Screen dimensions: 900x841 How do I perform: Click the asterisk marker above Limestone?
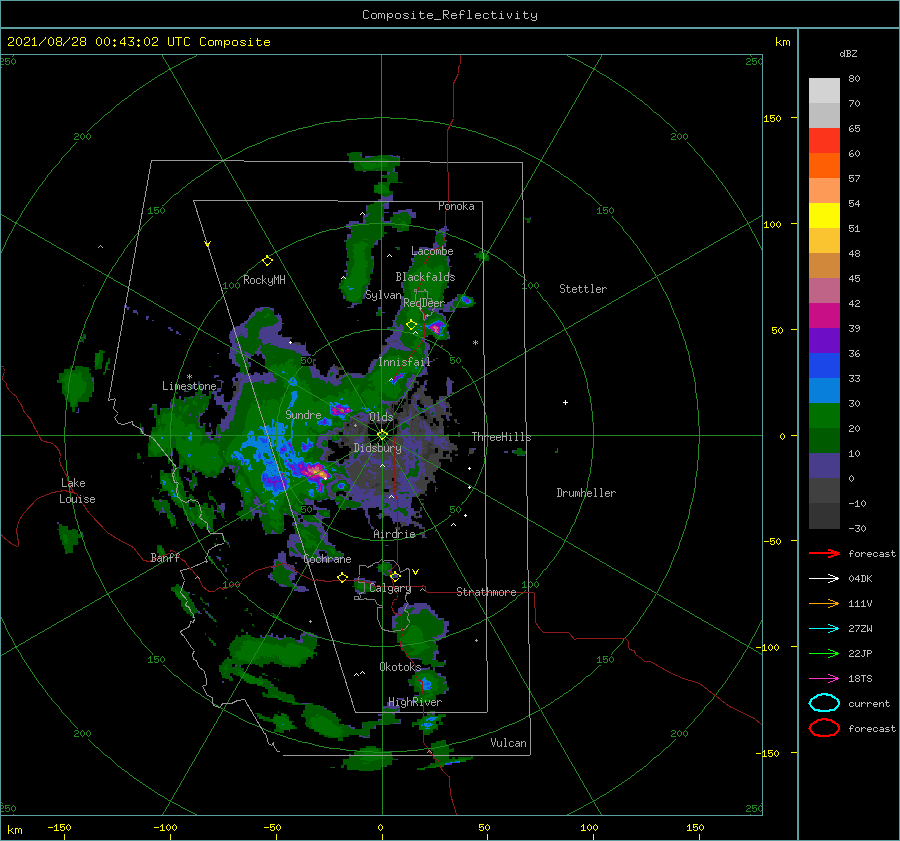(189, 377)
